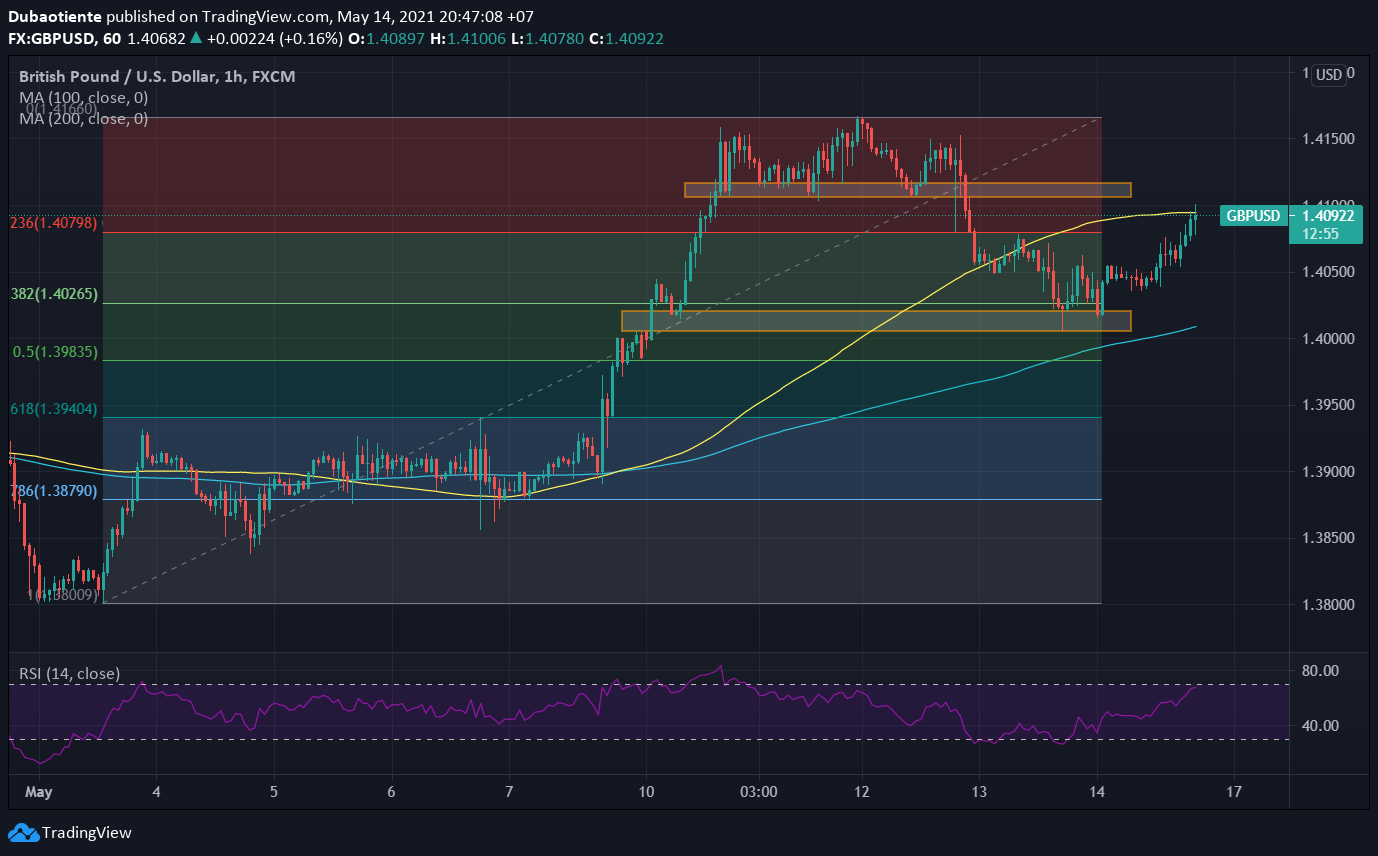The width and height of the screenshot is (1378, 856).
Task: Select the lower orange support zone rectangle
Action: click(x=876, y=321)
